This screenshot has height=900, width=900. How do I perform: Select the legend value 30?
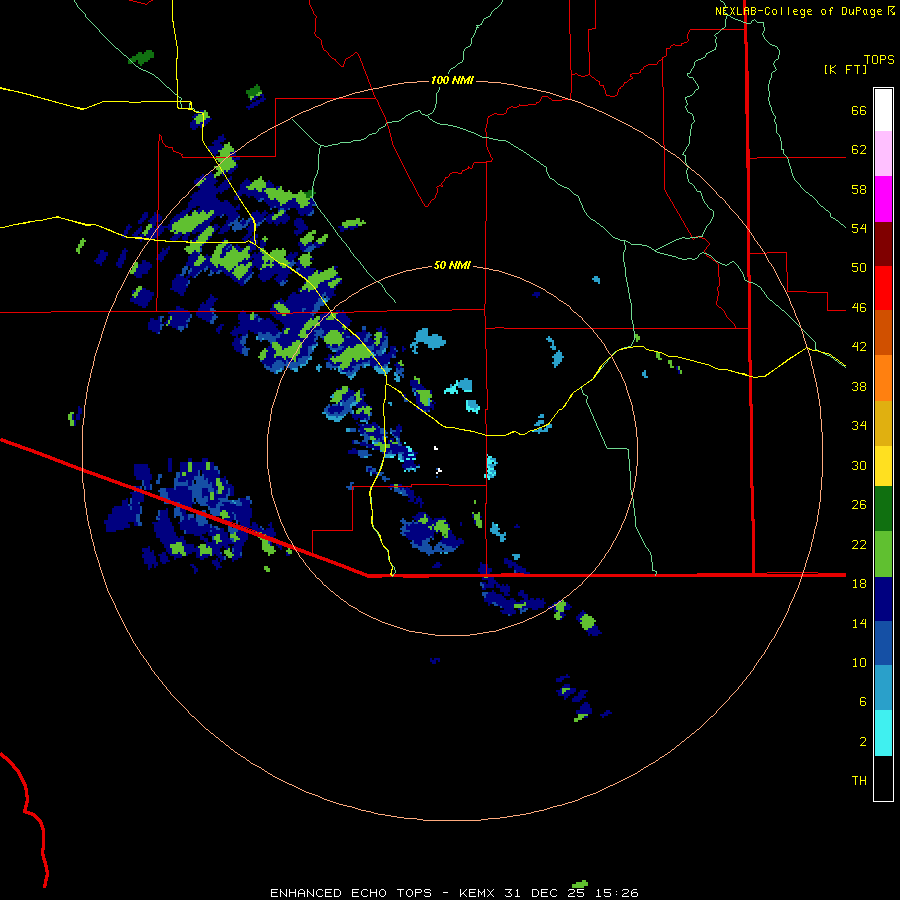(x=859, y=465)
